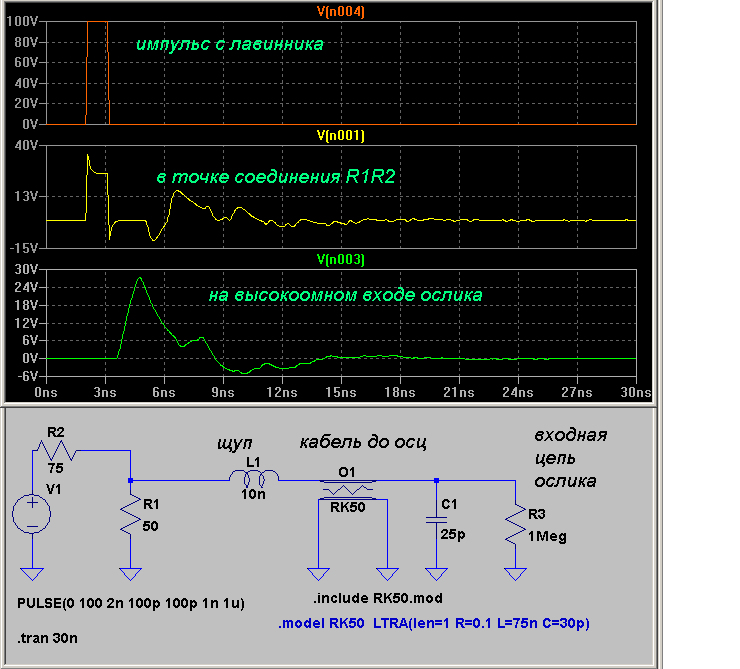
Task: Click ground symbol under V1
Action: [32, 574]
